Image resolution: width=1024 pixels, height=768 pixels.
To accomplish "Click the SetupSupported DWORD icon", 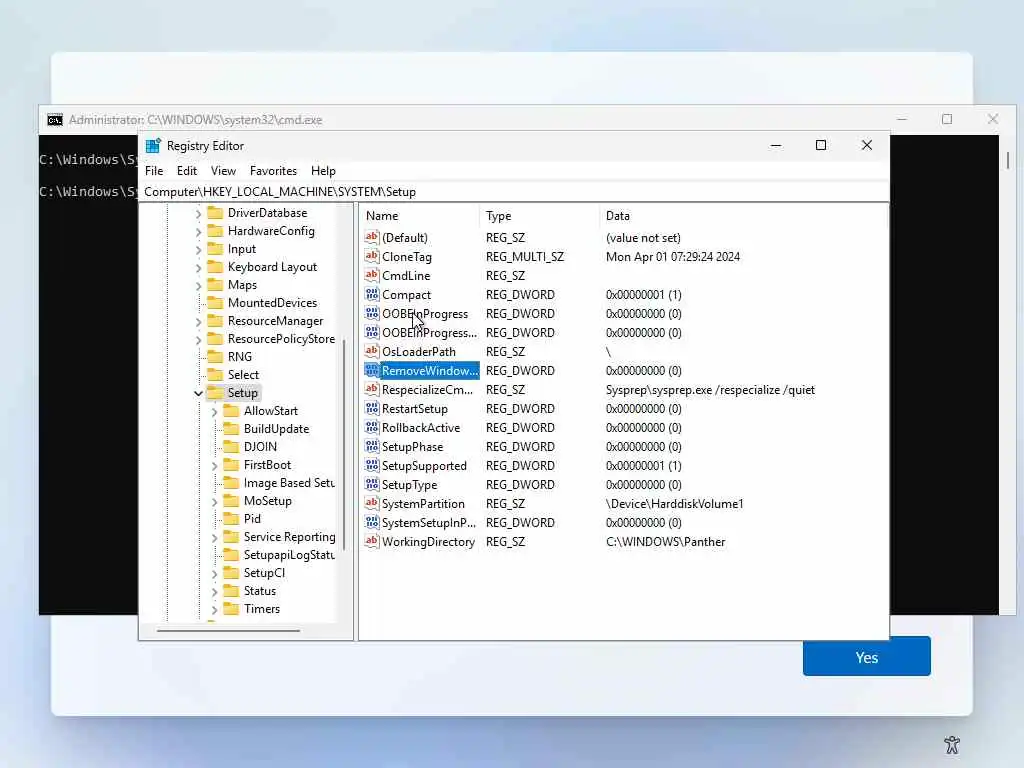I will 372,466.
